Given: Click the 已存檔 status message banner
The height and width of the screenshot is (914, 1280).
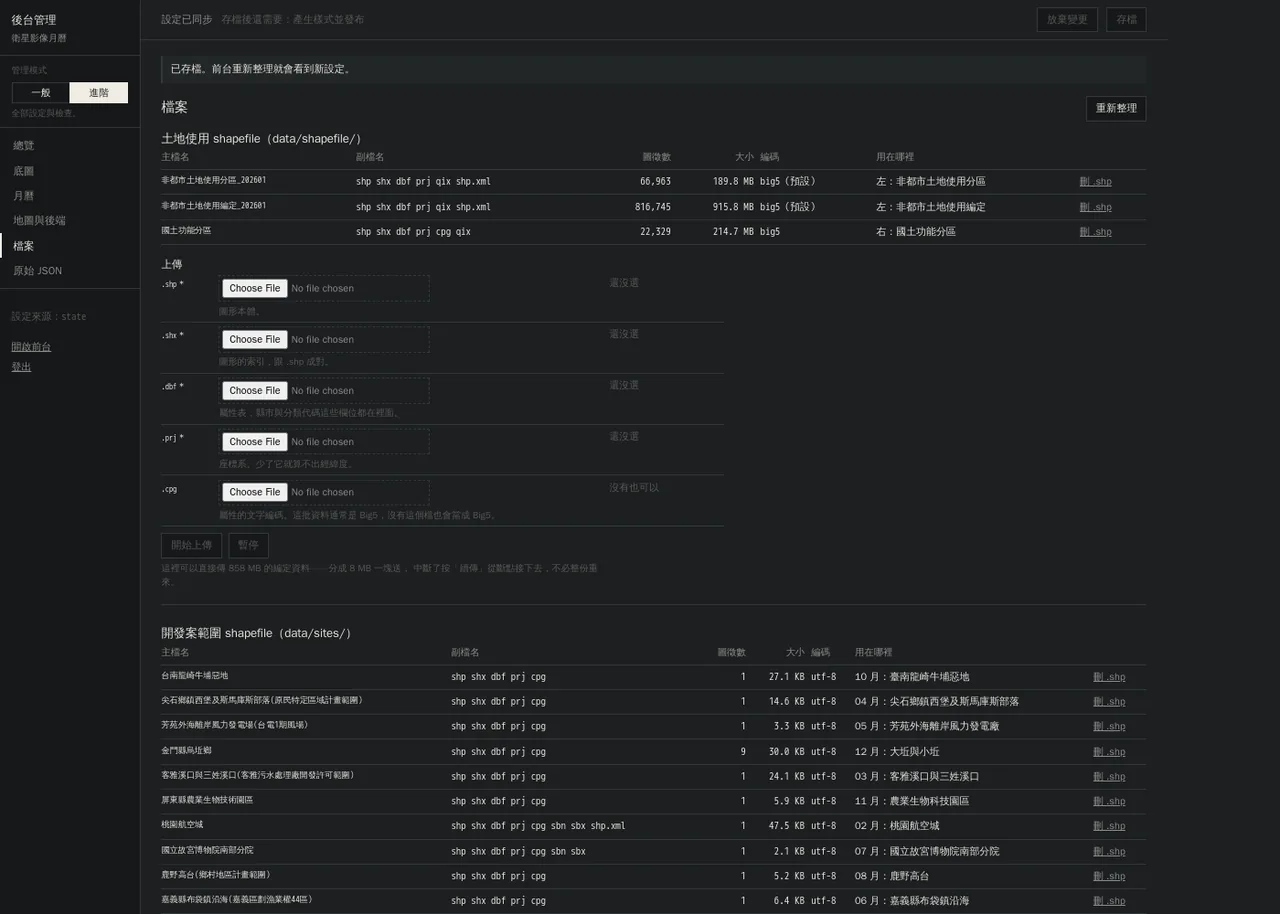Looking at the screenshot, I should [x=654, y=69].
